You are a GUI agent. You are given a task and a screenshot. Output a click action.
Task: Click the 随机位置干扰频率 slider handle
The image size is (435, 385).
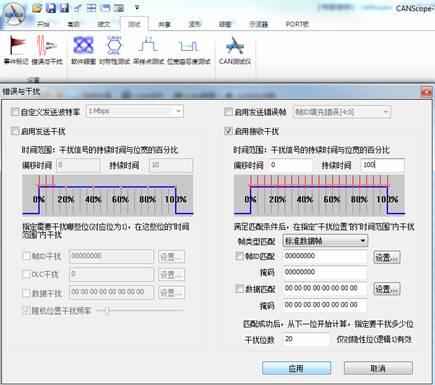click(x=107, y=311)
